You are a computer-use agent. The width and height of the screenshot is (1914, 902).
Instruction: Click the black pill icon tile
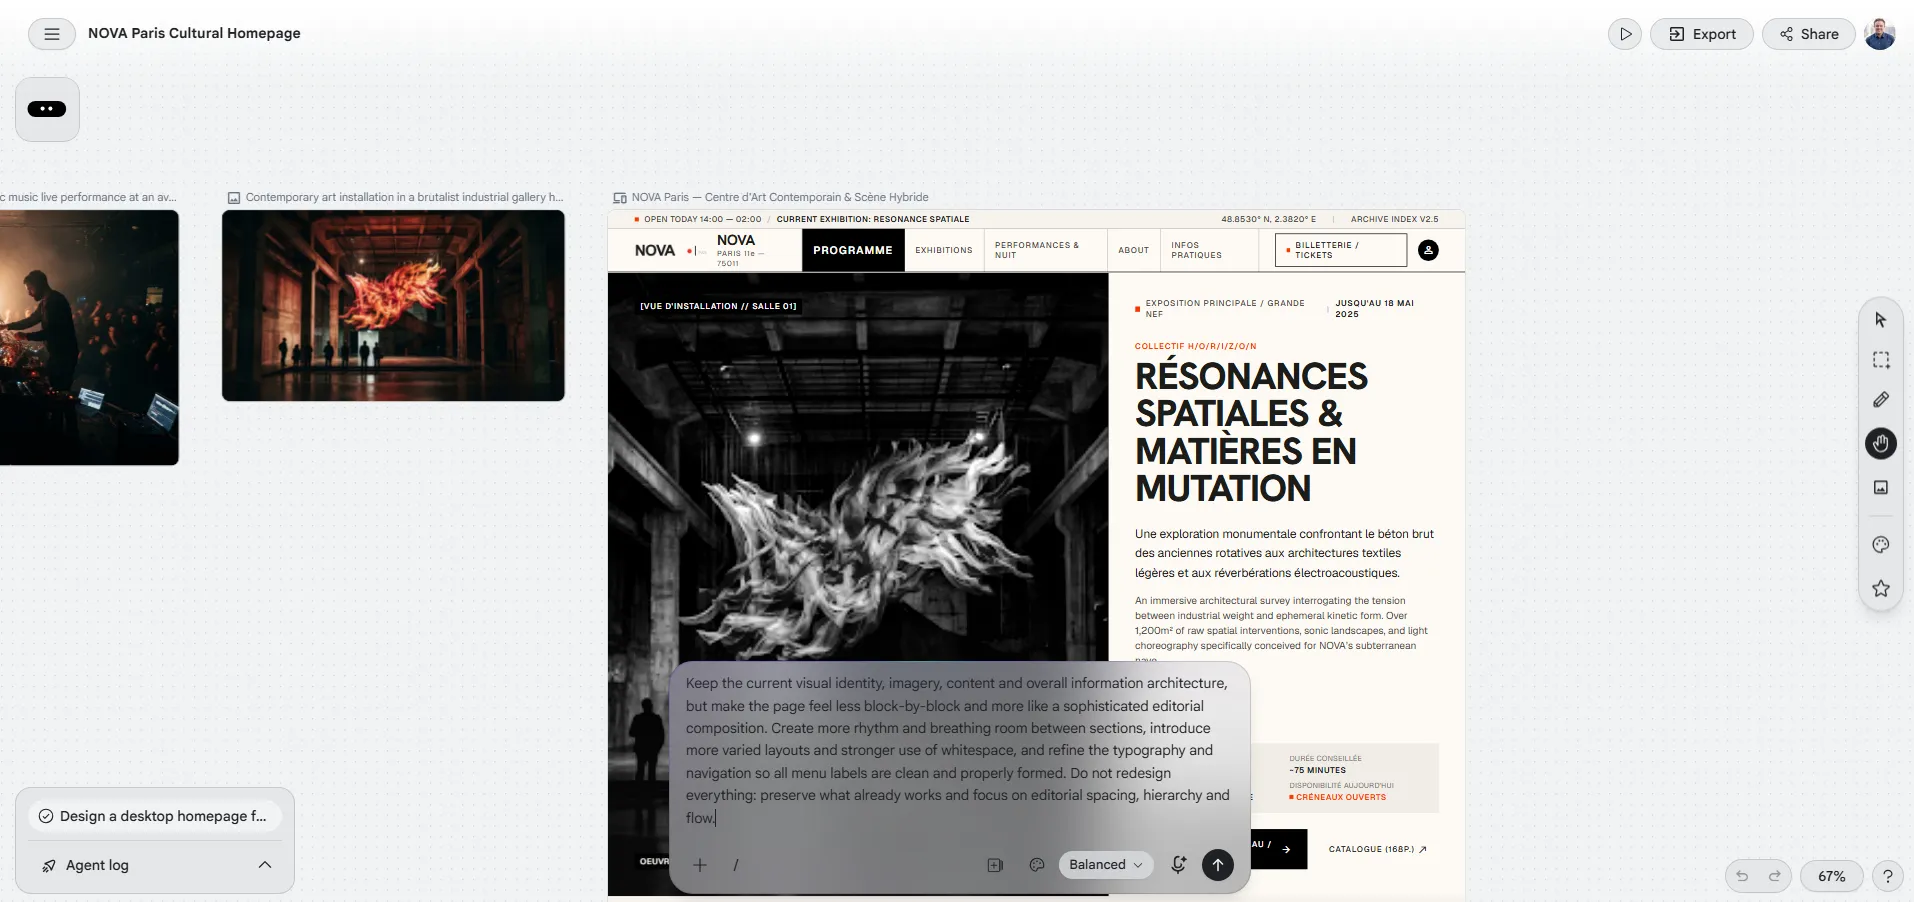(x=47, y=109)
